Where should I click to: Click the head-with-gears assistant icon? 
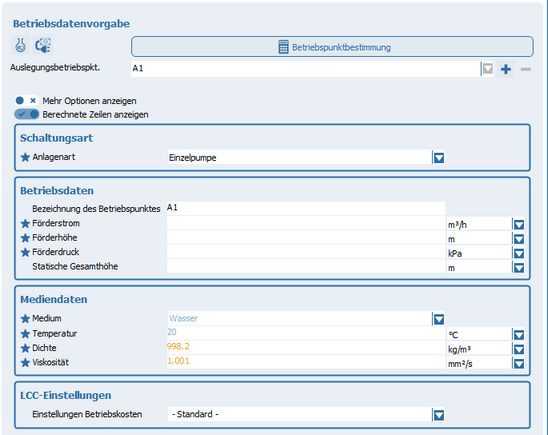43,45
